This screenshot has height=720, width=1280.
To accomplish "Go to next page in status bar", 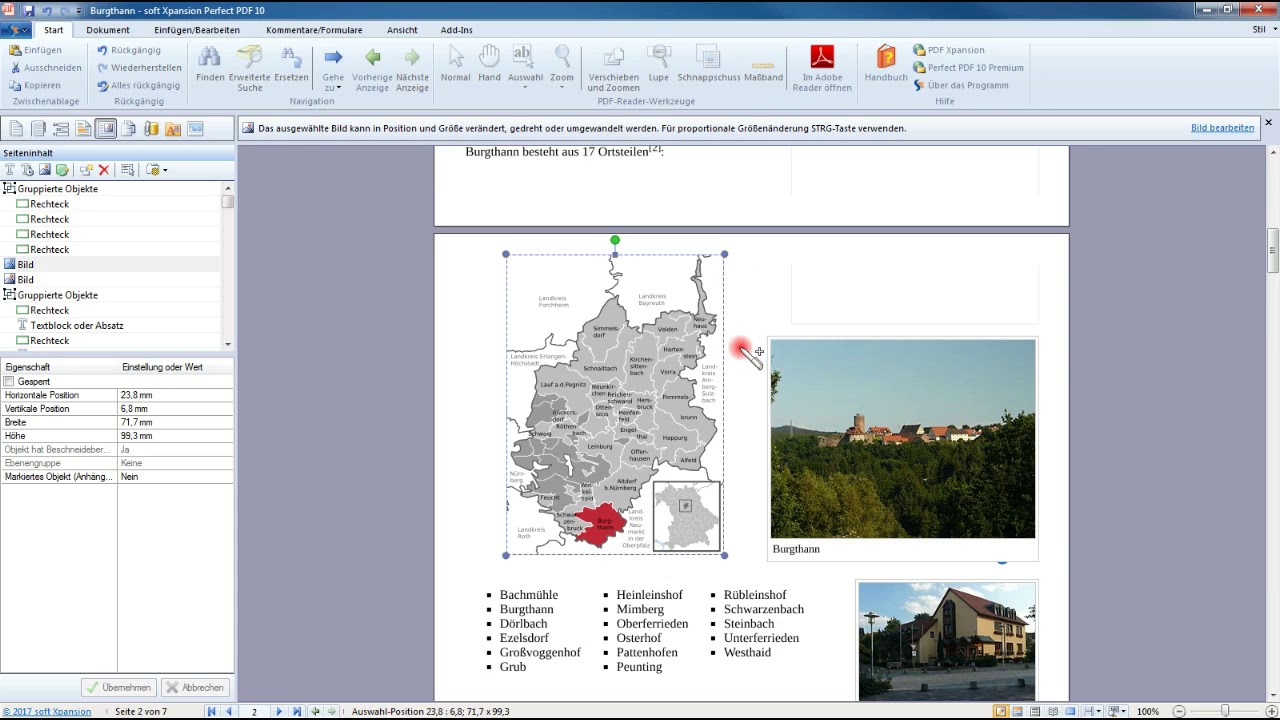I will 279,712.
